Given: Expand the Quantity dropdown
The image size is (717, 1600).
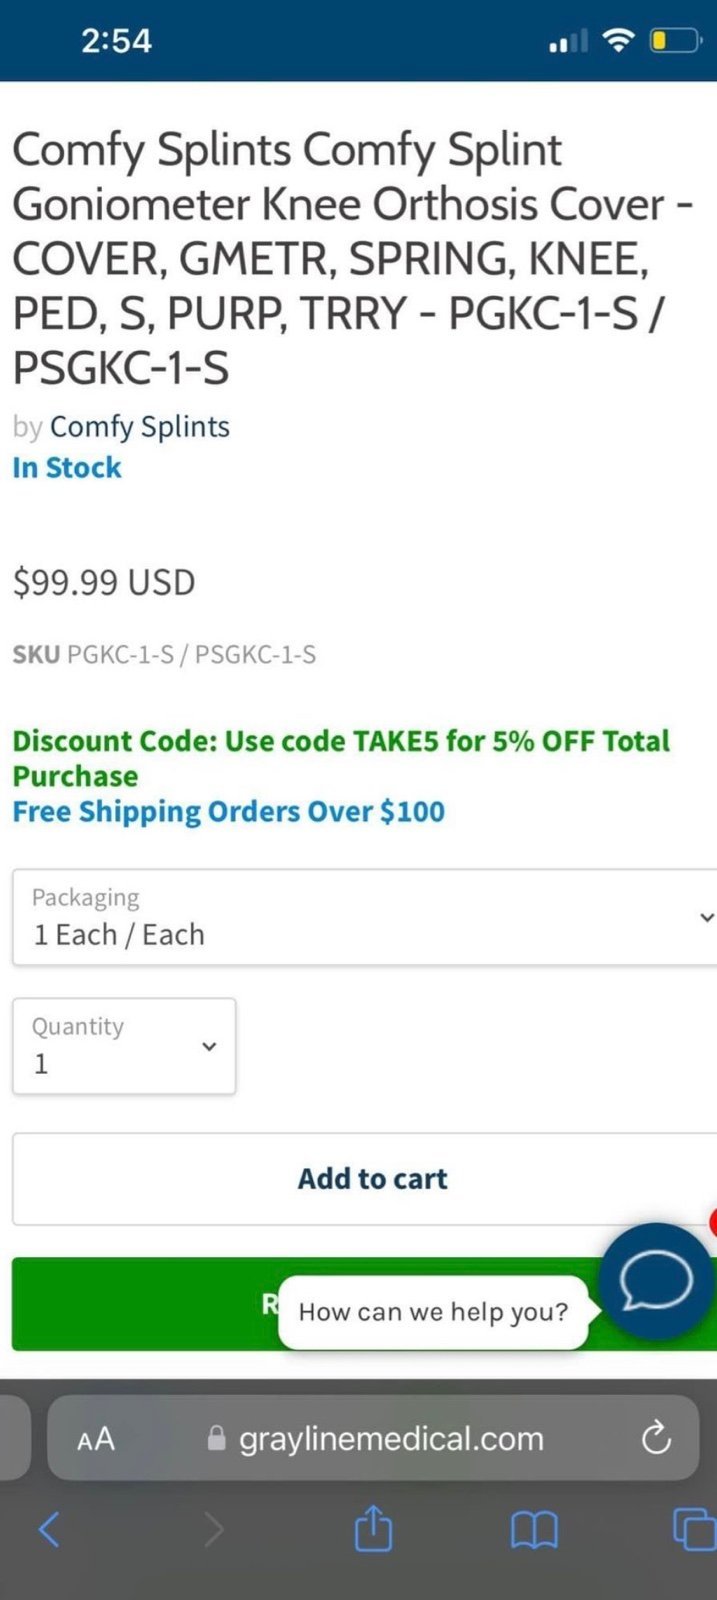Looking at the screenshot, I should pyautogui.click(x=124, y=1046).
